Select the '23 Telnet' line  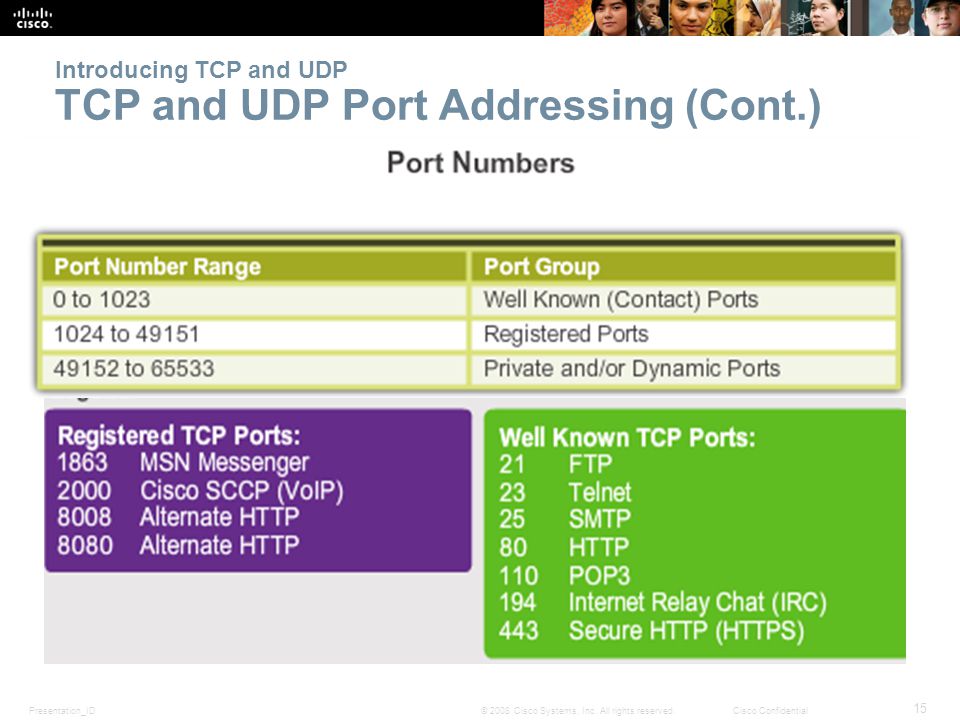[565, 492]
